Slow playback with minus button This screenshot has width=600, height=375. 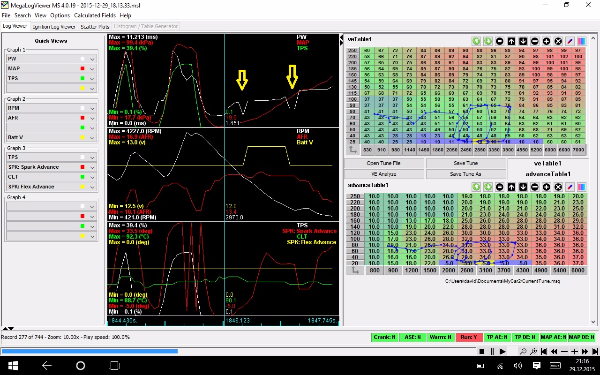click(564, 351)
